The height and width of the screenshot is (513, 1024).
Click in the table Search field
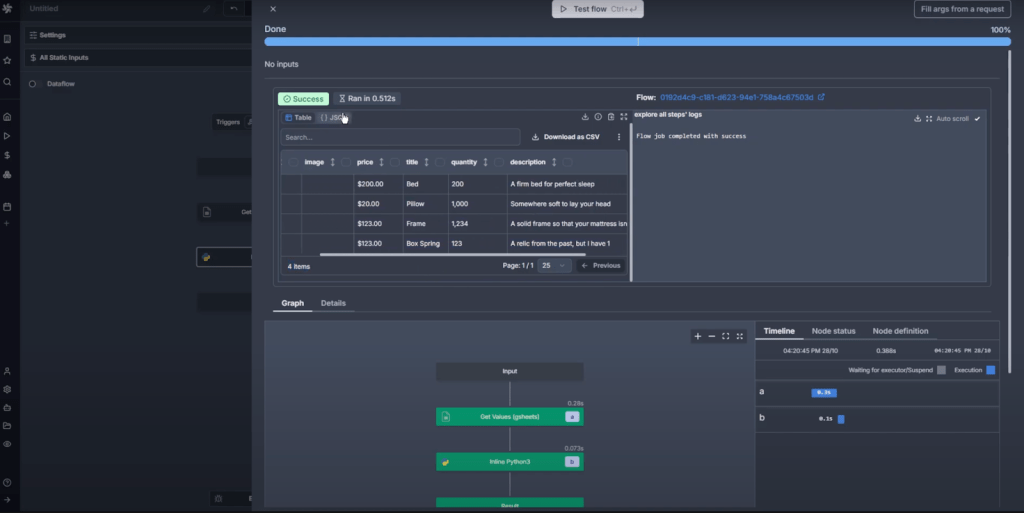pyautogui.click(x=400, y=137)
